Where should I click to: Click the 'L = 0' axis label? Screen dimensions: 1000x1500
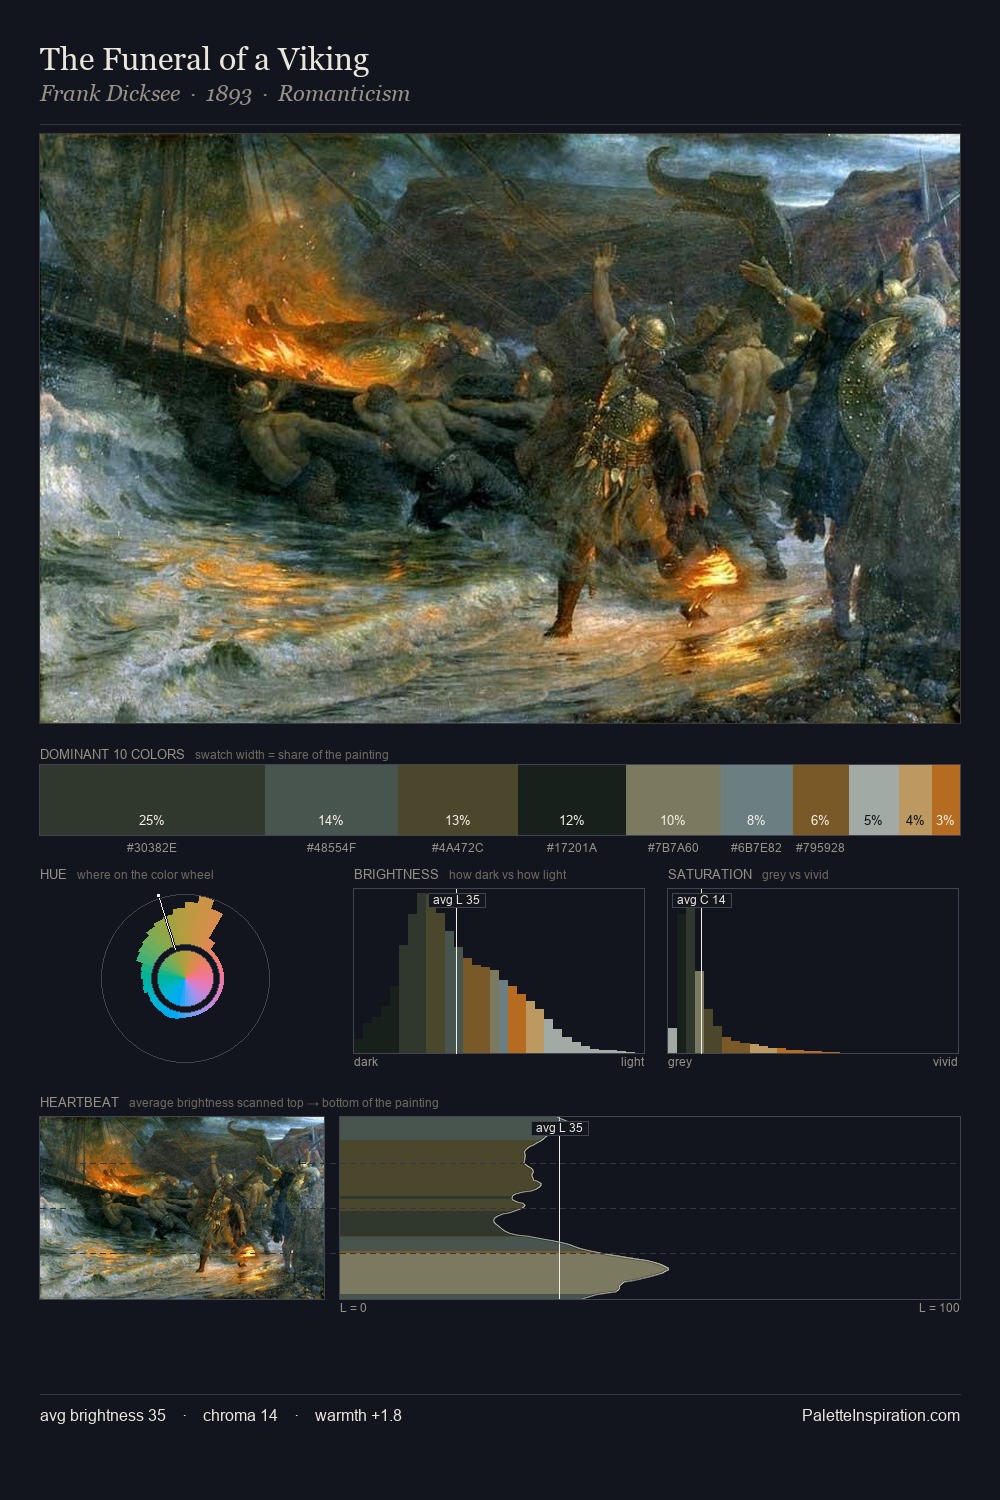[x=353, y=1308]
